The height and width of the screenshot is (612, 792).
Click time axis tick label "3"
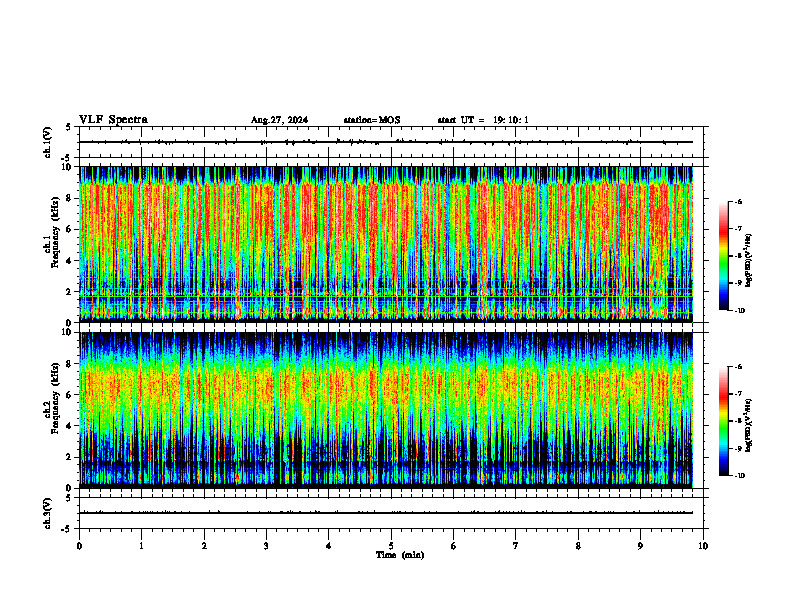266,546
